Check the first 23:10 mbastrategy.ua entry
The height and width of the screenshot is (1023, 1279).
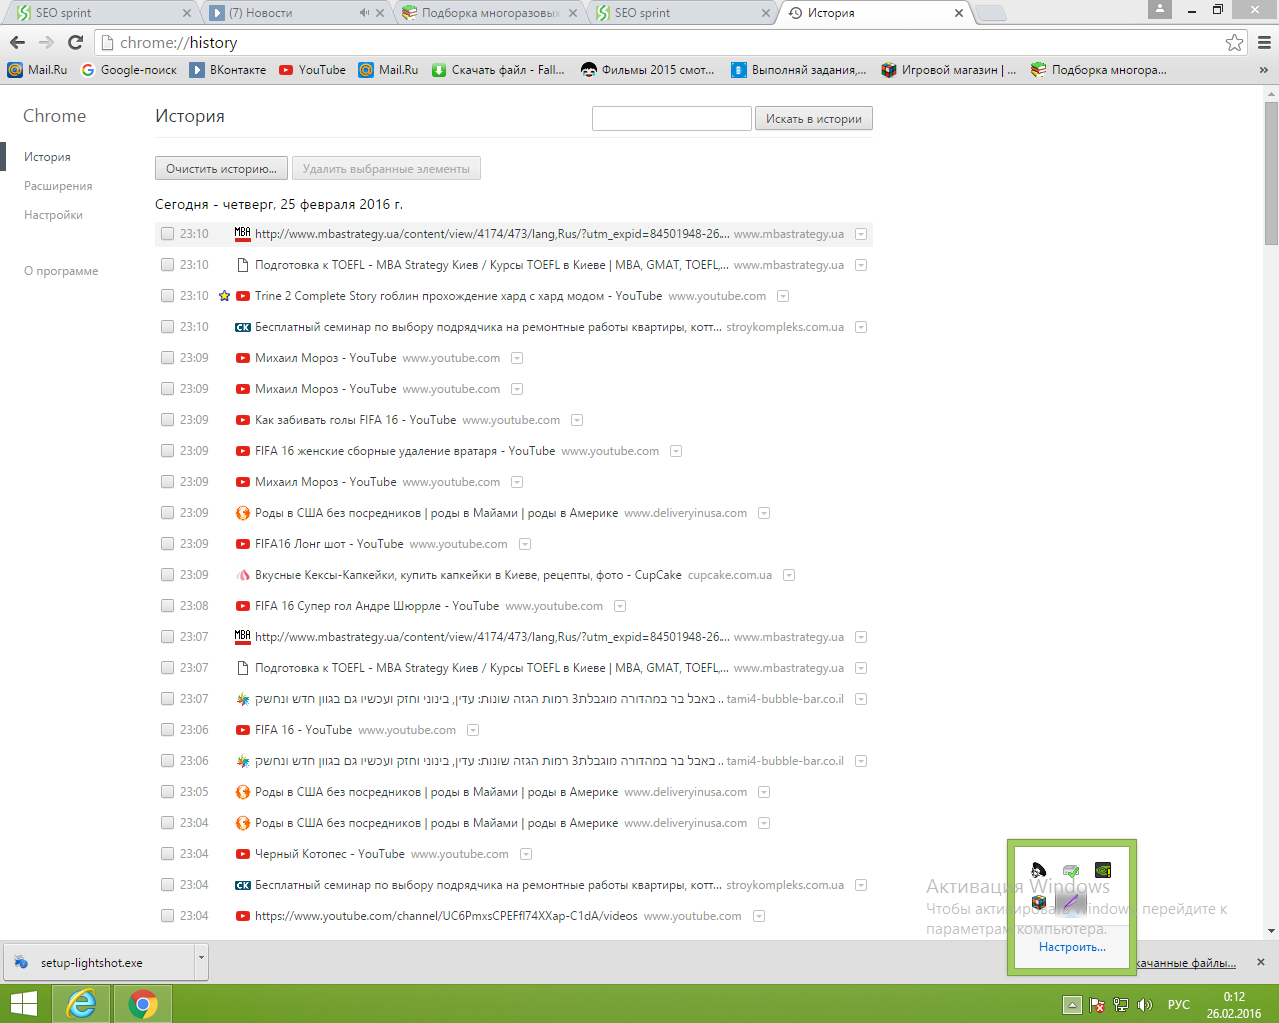tap(168, 234)
